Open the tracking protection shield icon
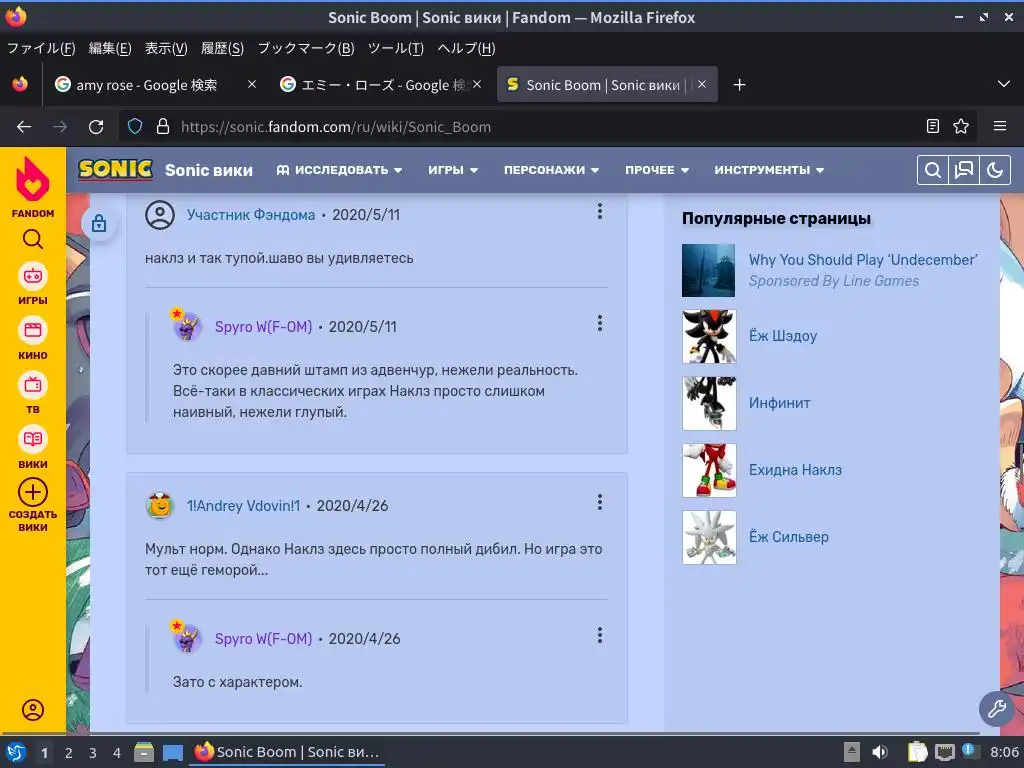 135,127
